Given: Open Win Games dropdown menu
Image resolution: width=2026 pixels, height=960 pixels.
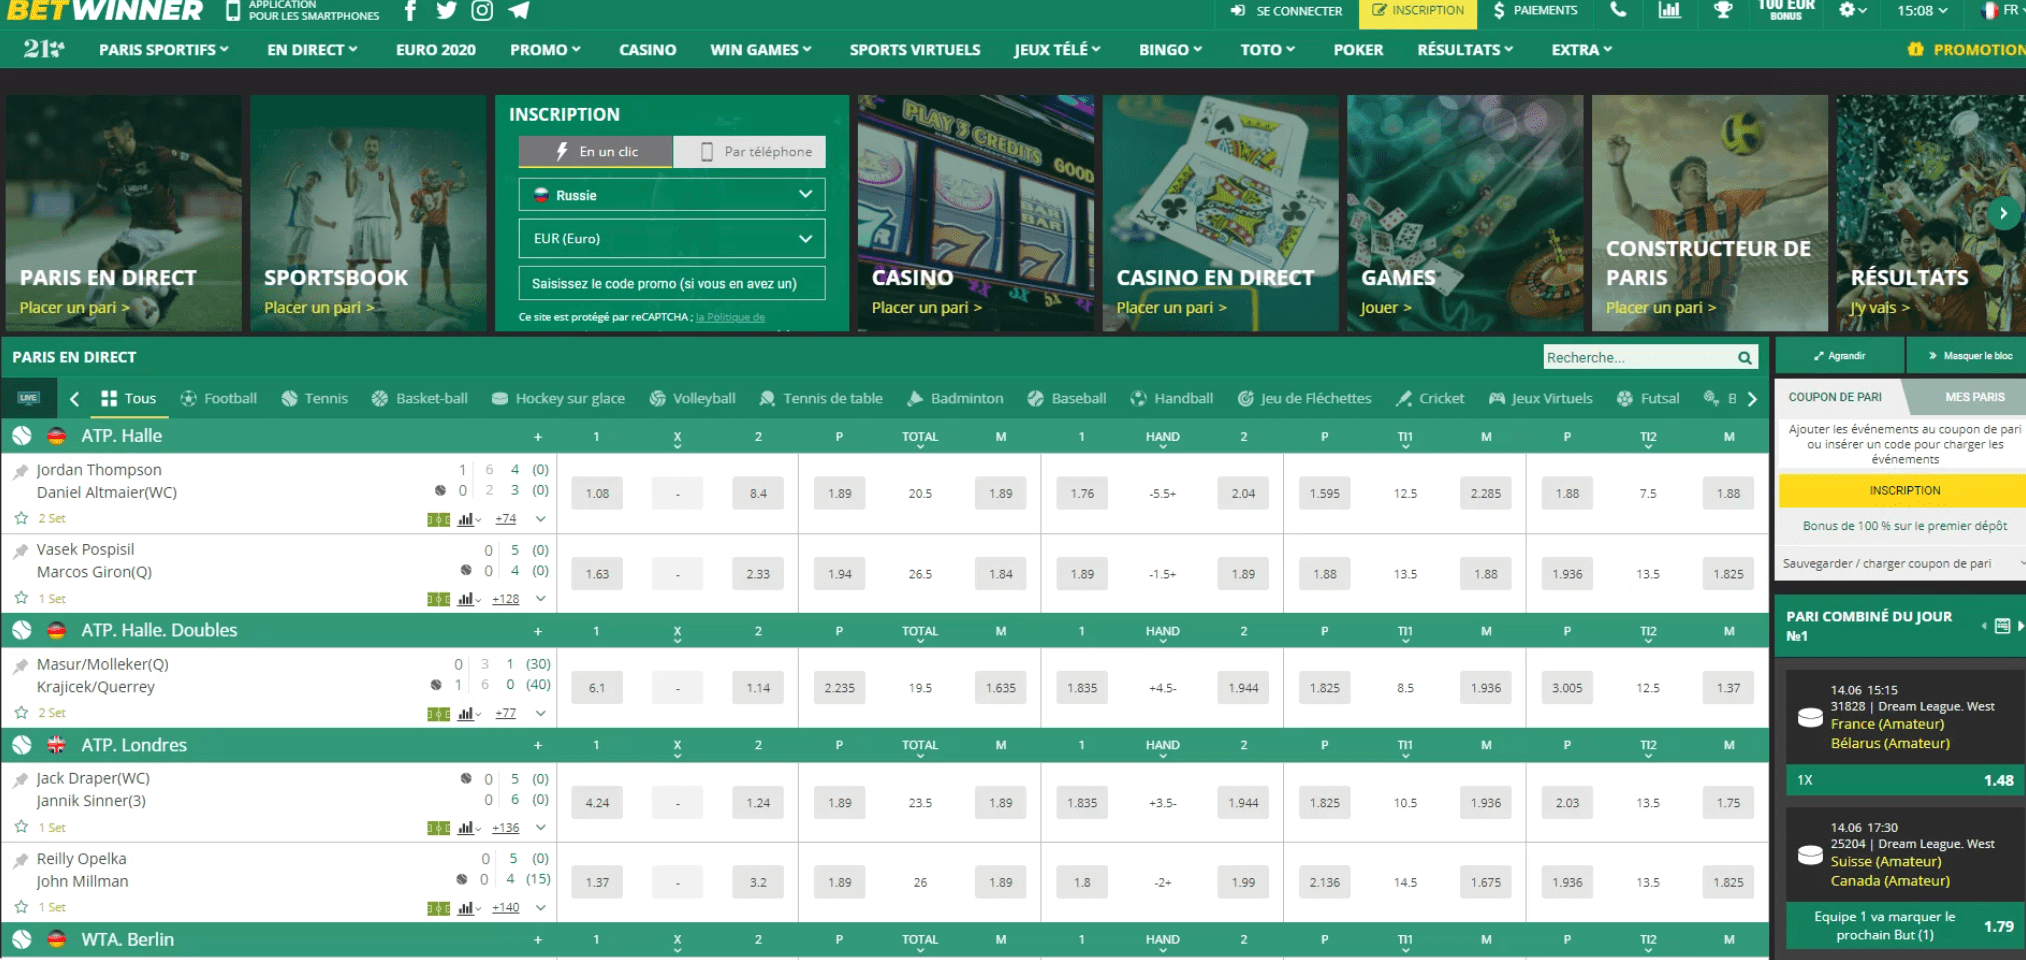Looking at the screenshot, I should [761, 49].
